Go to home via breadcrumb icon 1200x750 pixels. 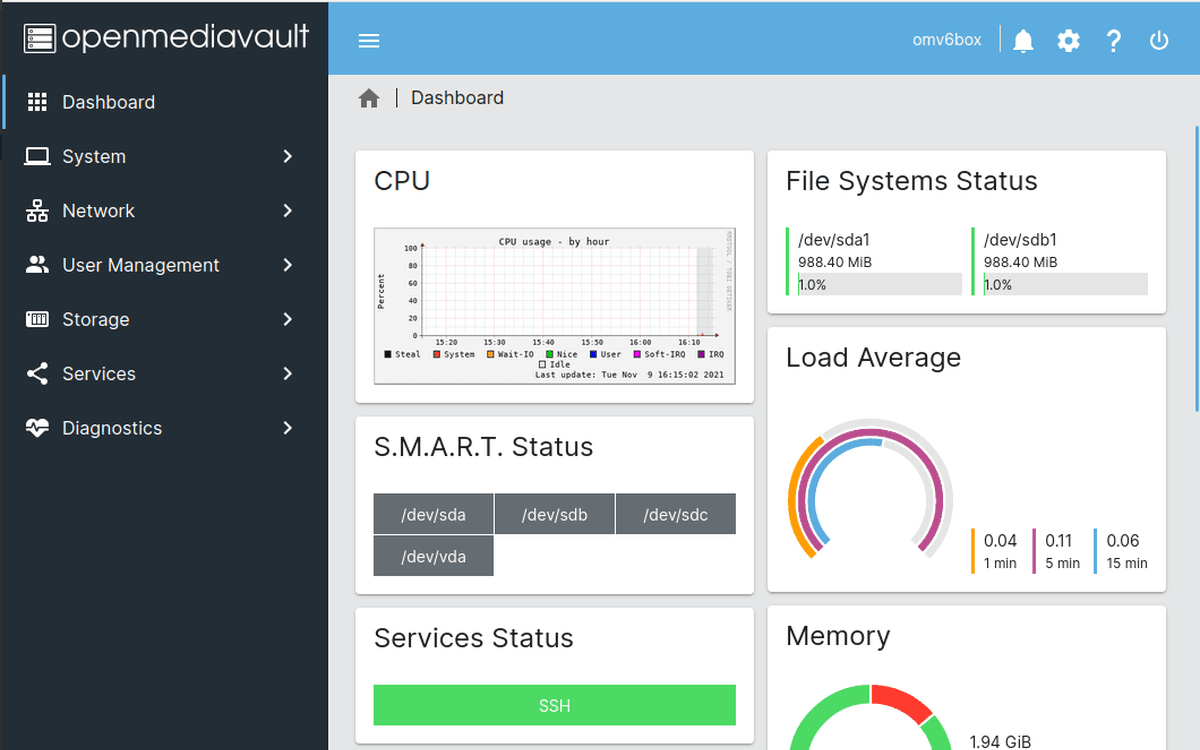[369, 98]
